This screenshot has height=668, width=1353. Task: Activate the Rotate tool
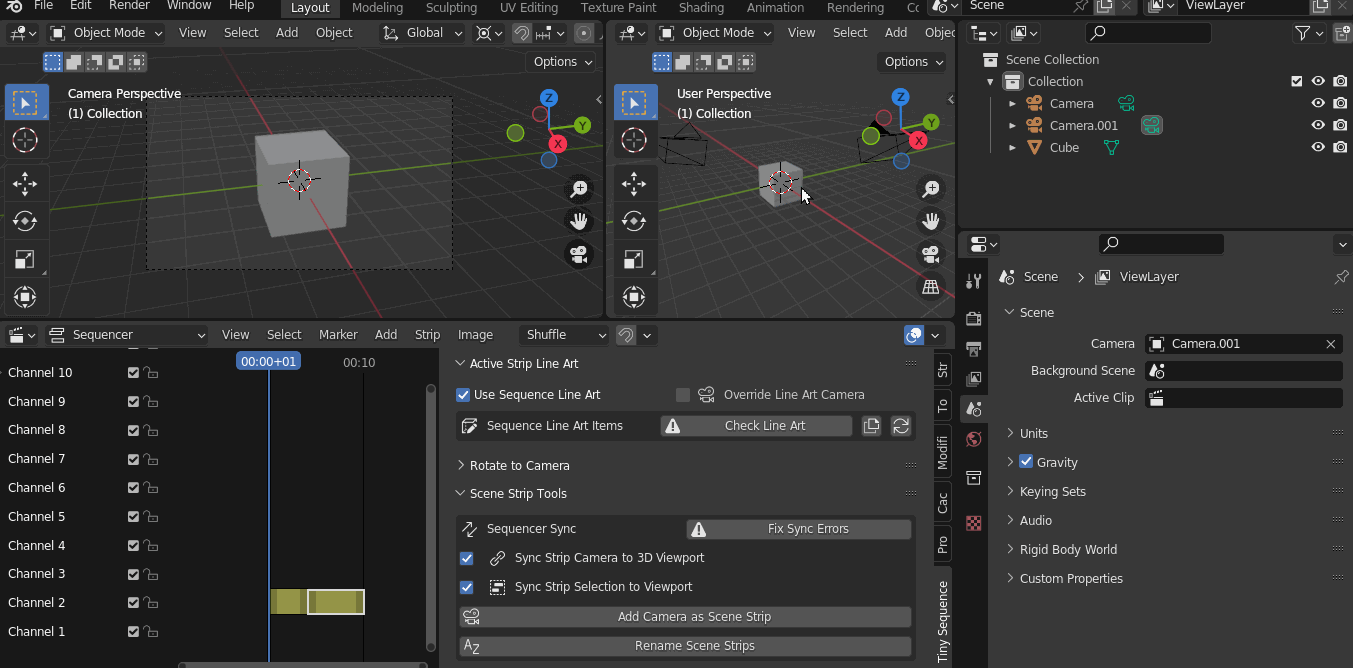(25, 221)
